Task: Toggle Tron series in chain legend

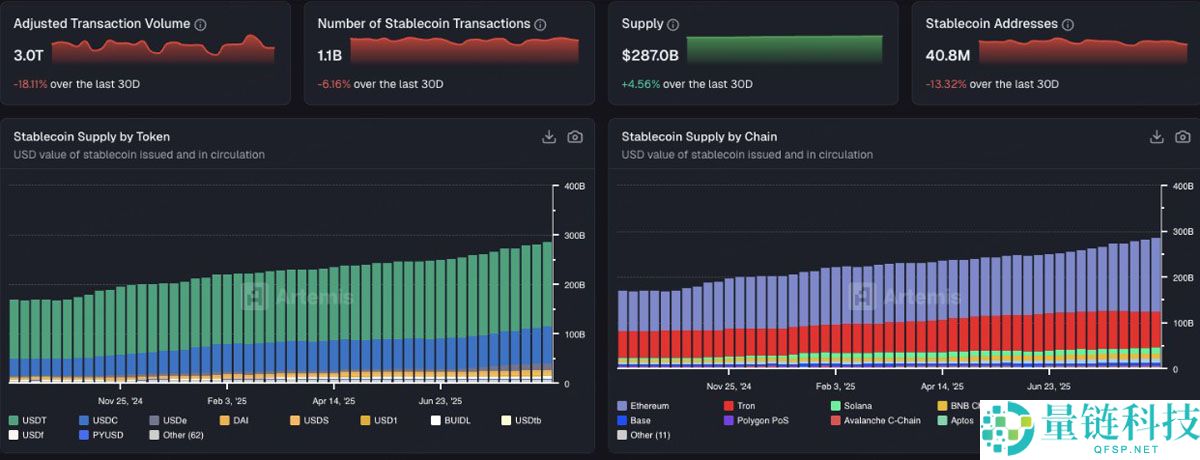Action: 742,406
